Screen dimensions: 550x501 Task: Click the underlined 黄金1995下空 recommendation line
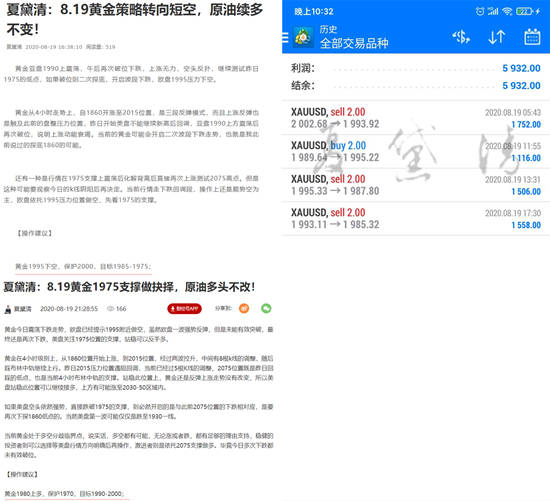pos(83,267)
